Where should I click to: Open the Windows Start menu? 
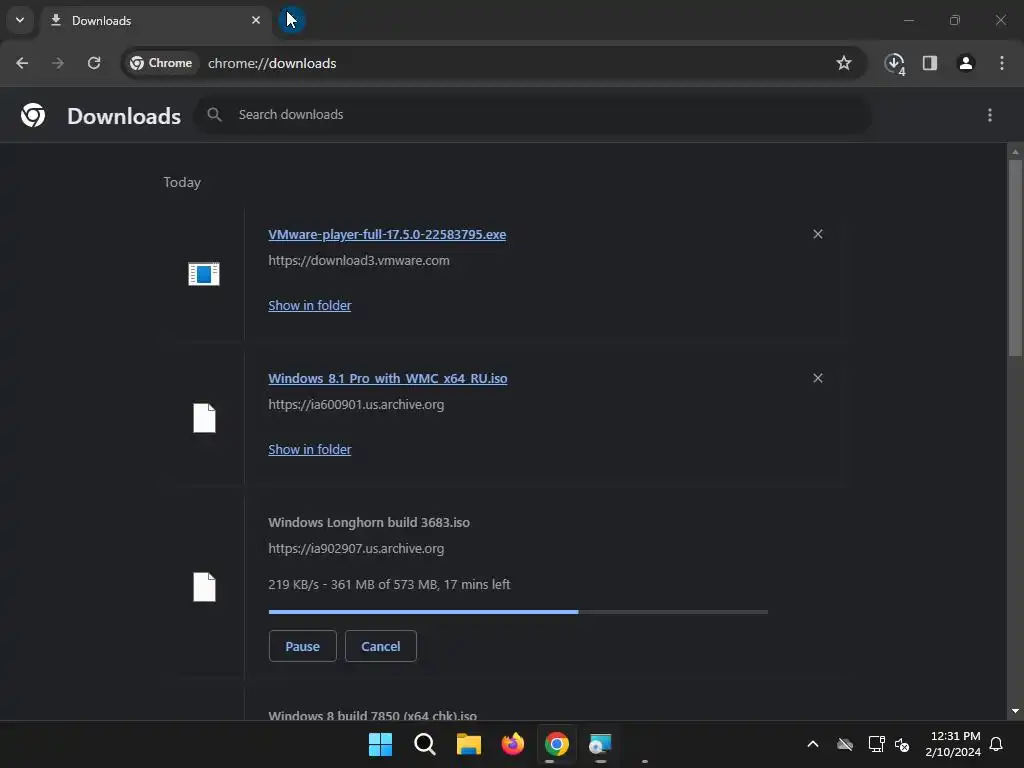(x=381, y=744)
